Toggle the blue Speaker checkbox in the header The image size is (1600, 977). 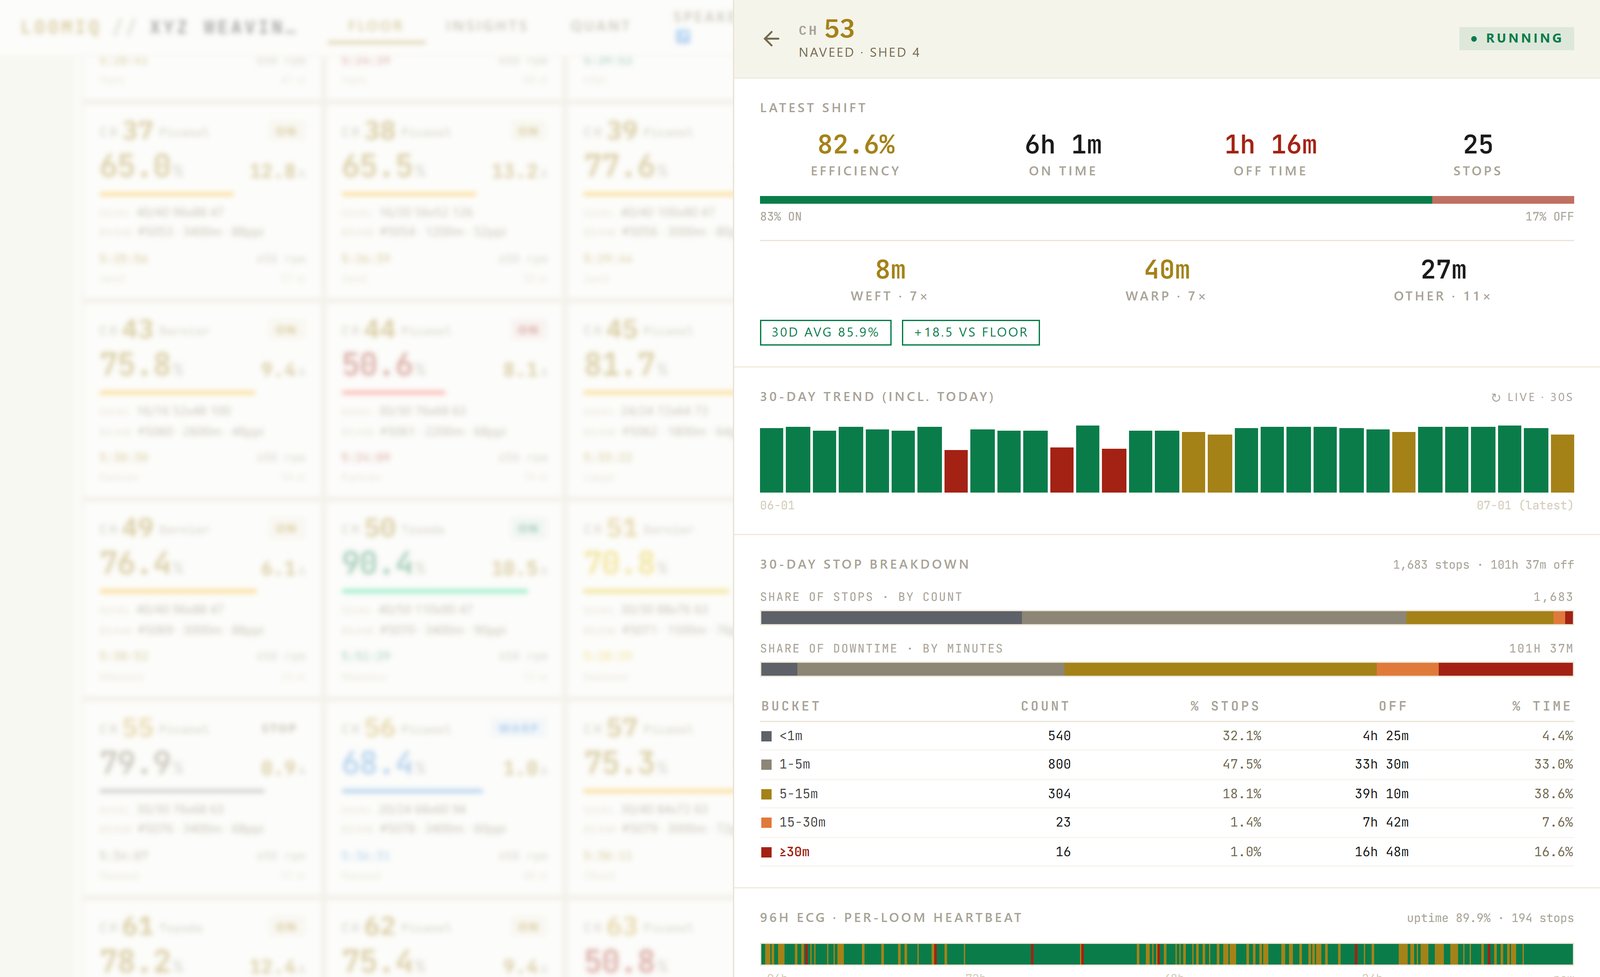683,37
